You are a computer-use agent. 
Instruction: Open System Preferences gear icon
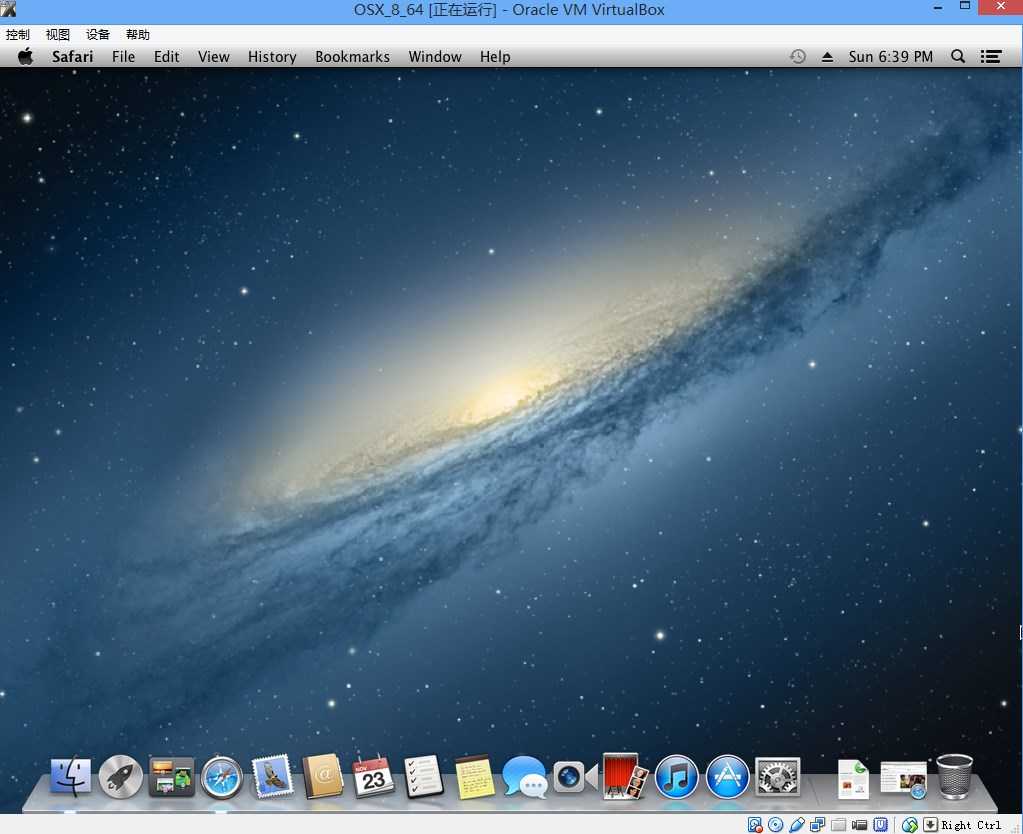[x=778, y=777]
